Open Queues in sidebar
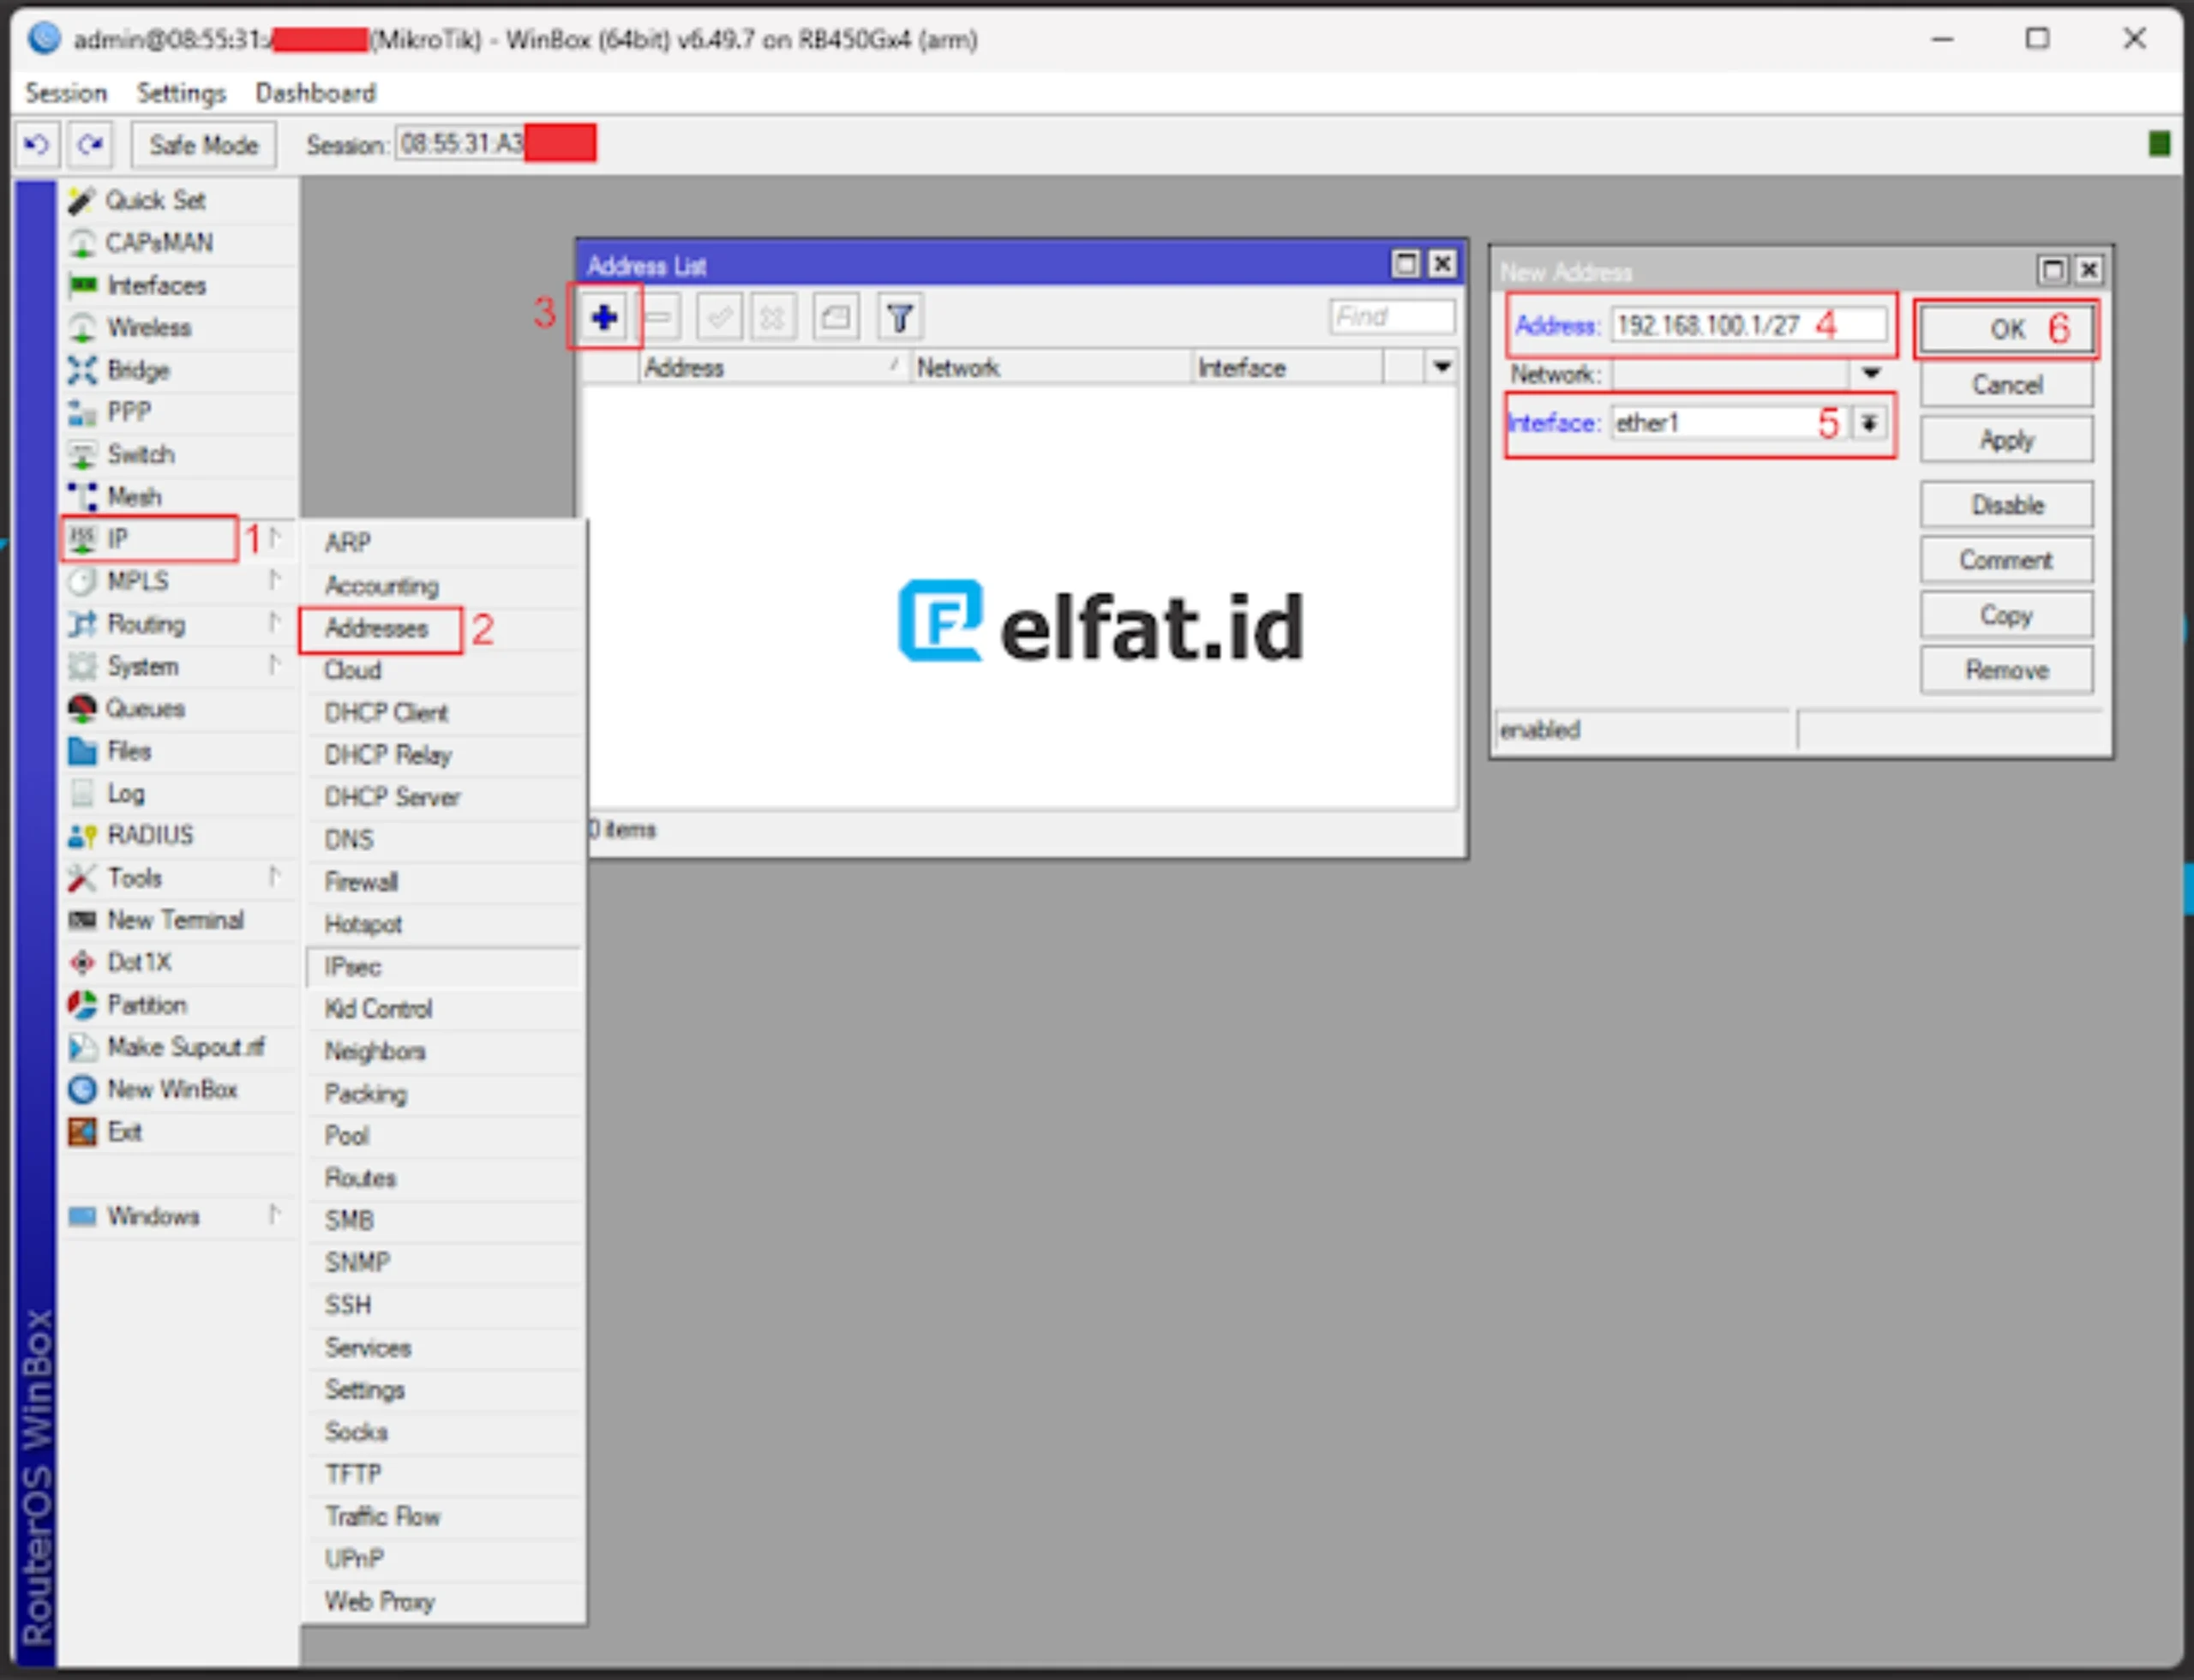Screen dimensions: 2194x1680 point(177,708)
